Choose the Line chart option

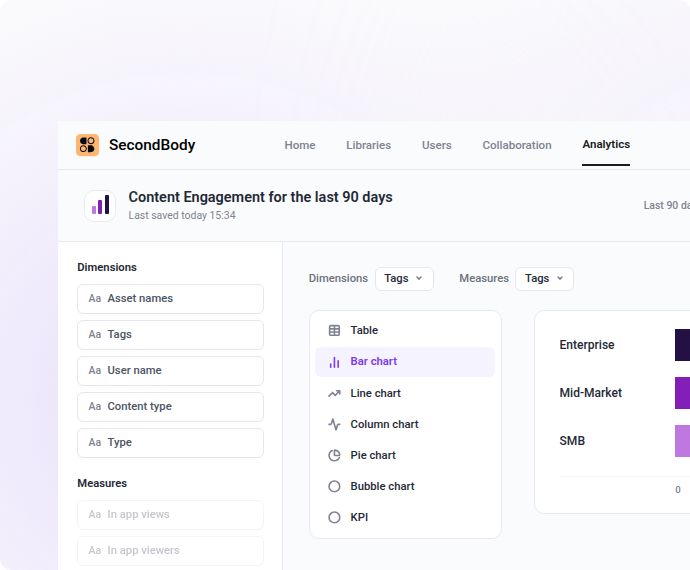[405, 393]
